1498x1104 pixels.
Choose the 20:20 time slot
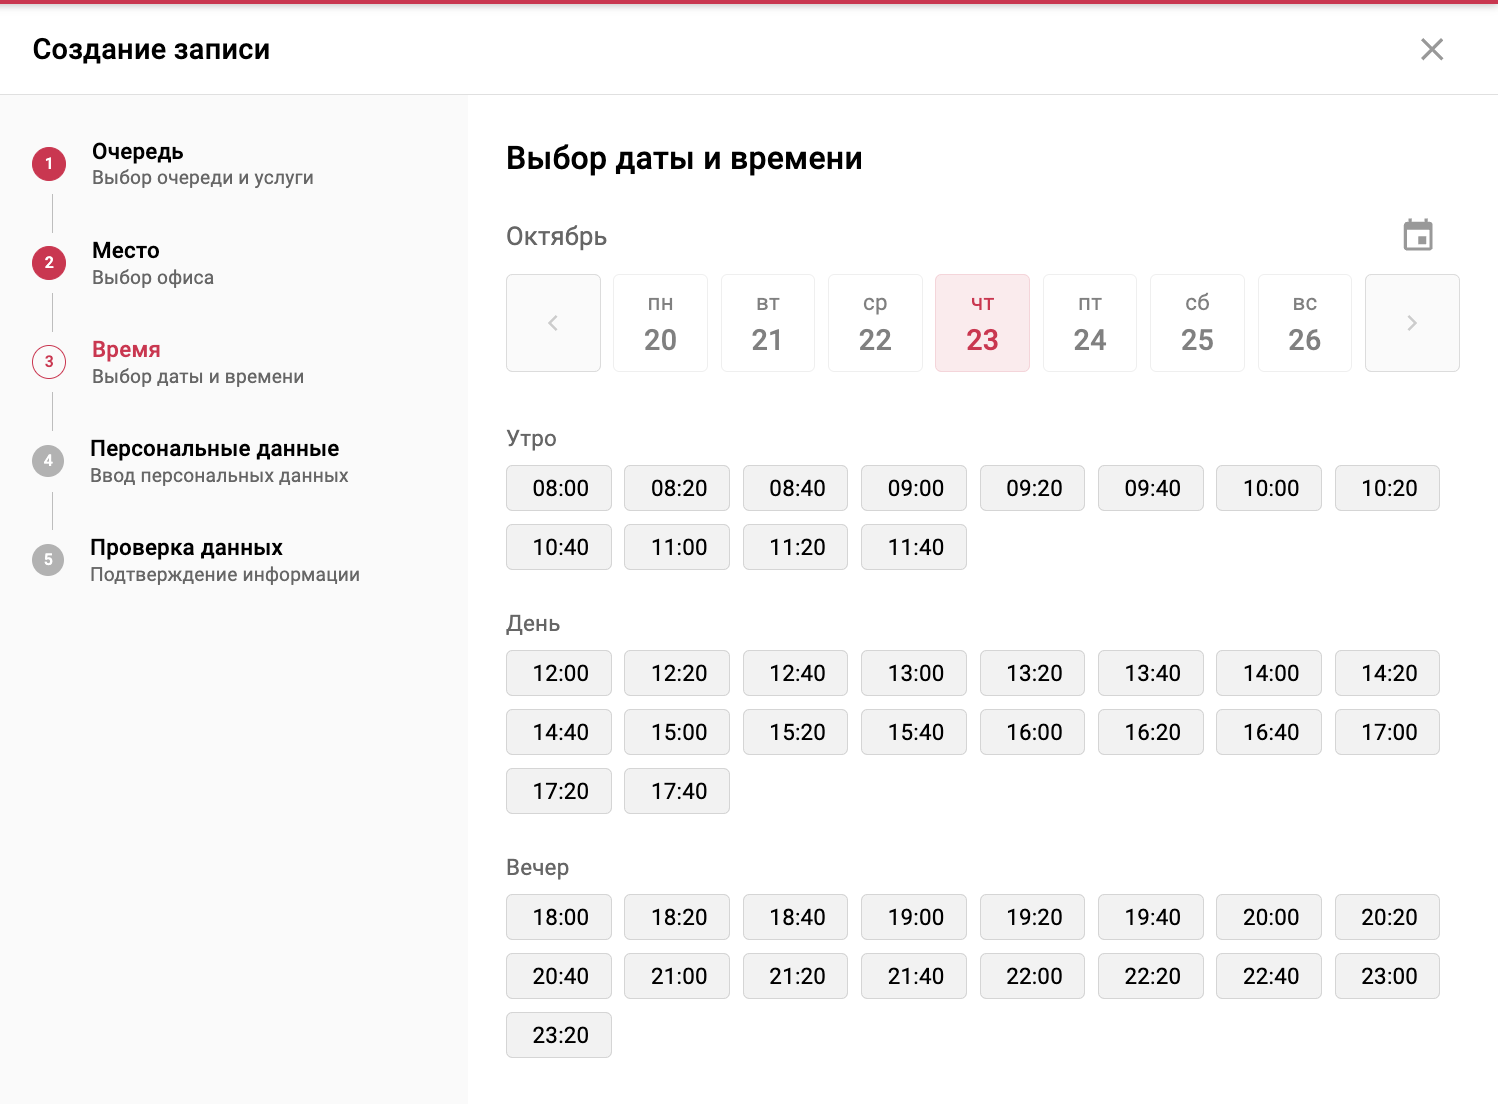click(1388, 917)
